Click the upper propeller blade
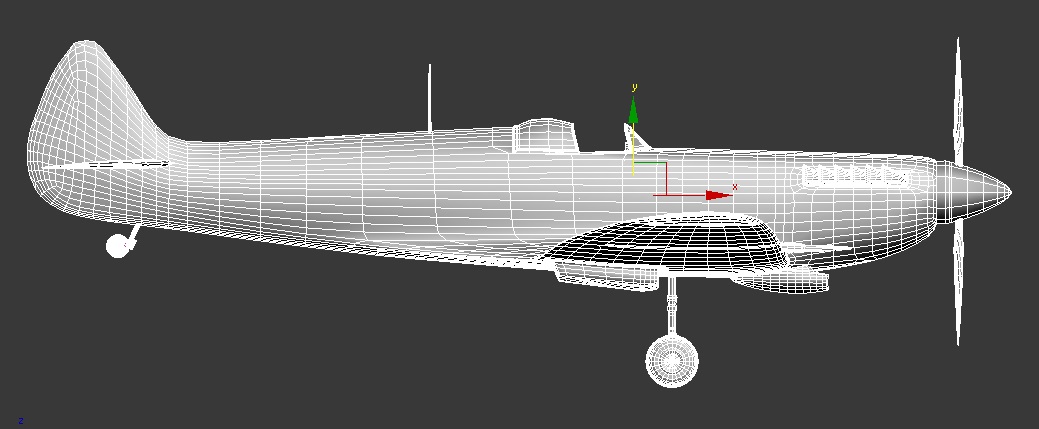This screenshot has width=1039, height=429. pyautogui.click(x=957, y=99)
